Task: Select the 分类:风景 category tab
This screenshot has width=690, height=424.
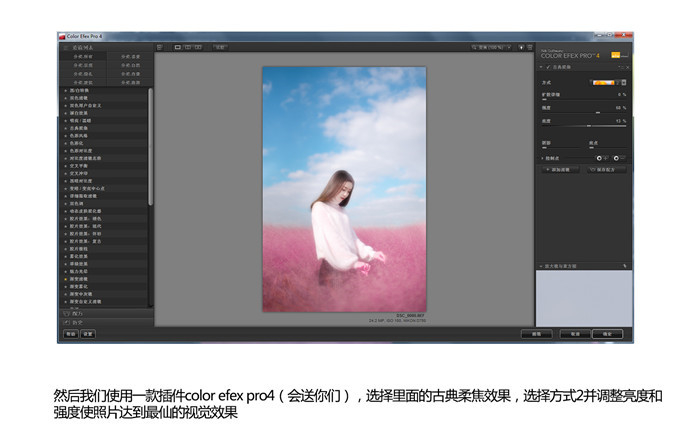Action: 83,65
